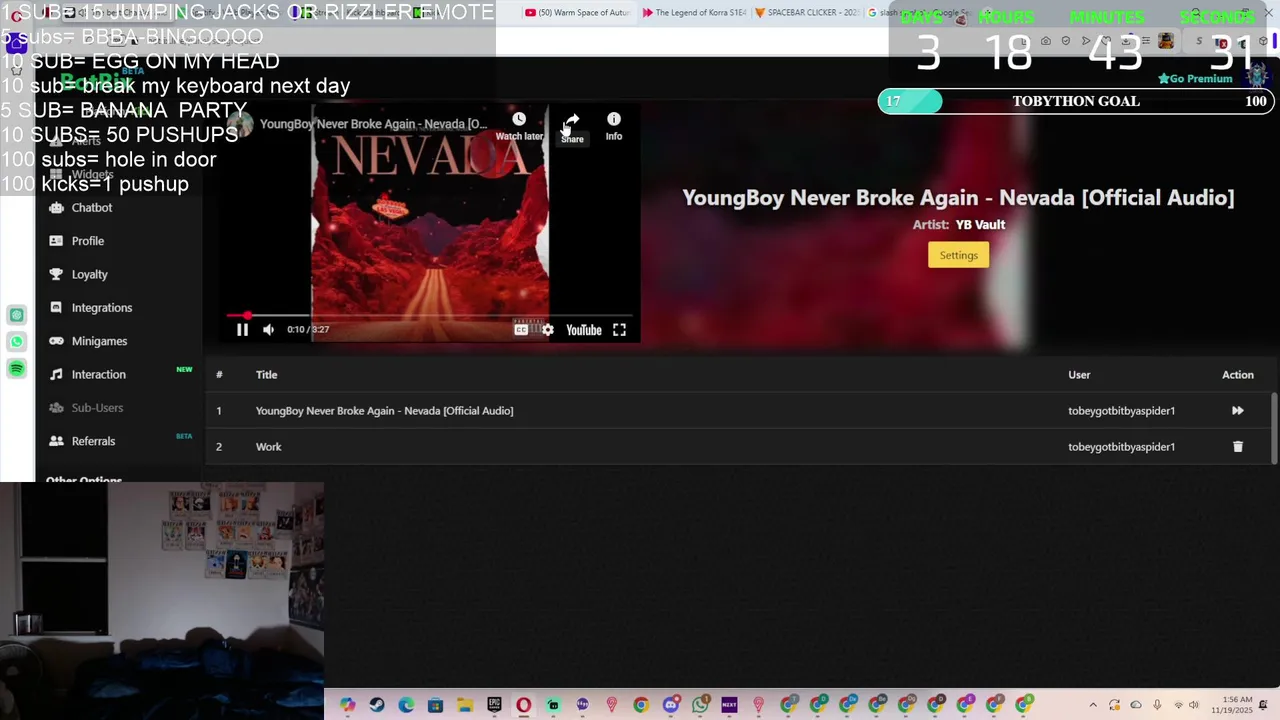The image size is (1280, 720).
Task: Open Integrations in the sidebar
Action: tap(102, 308)
